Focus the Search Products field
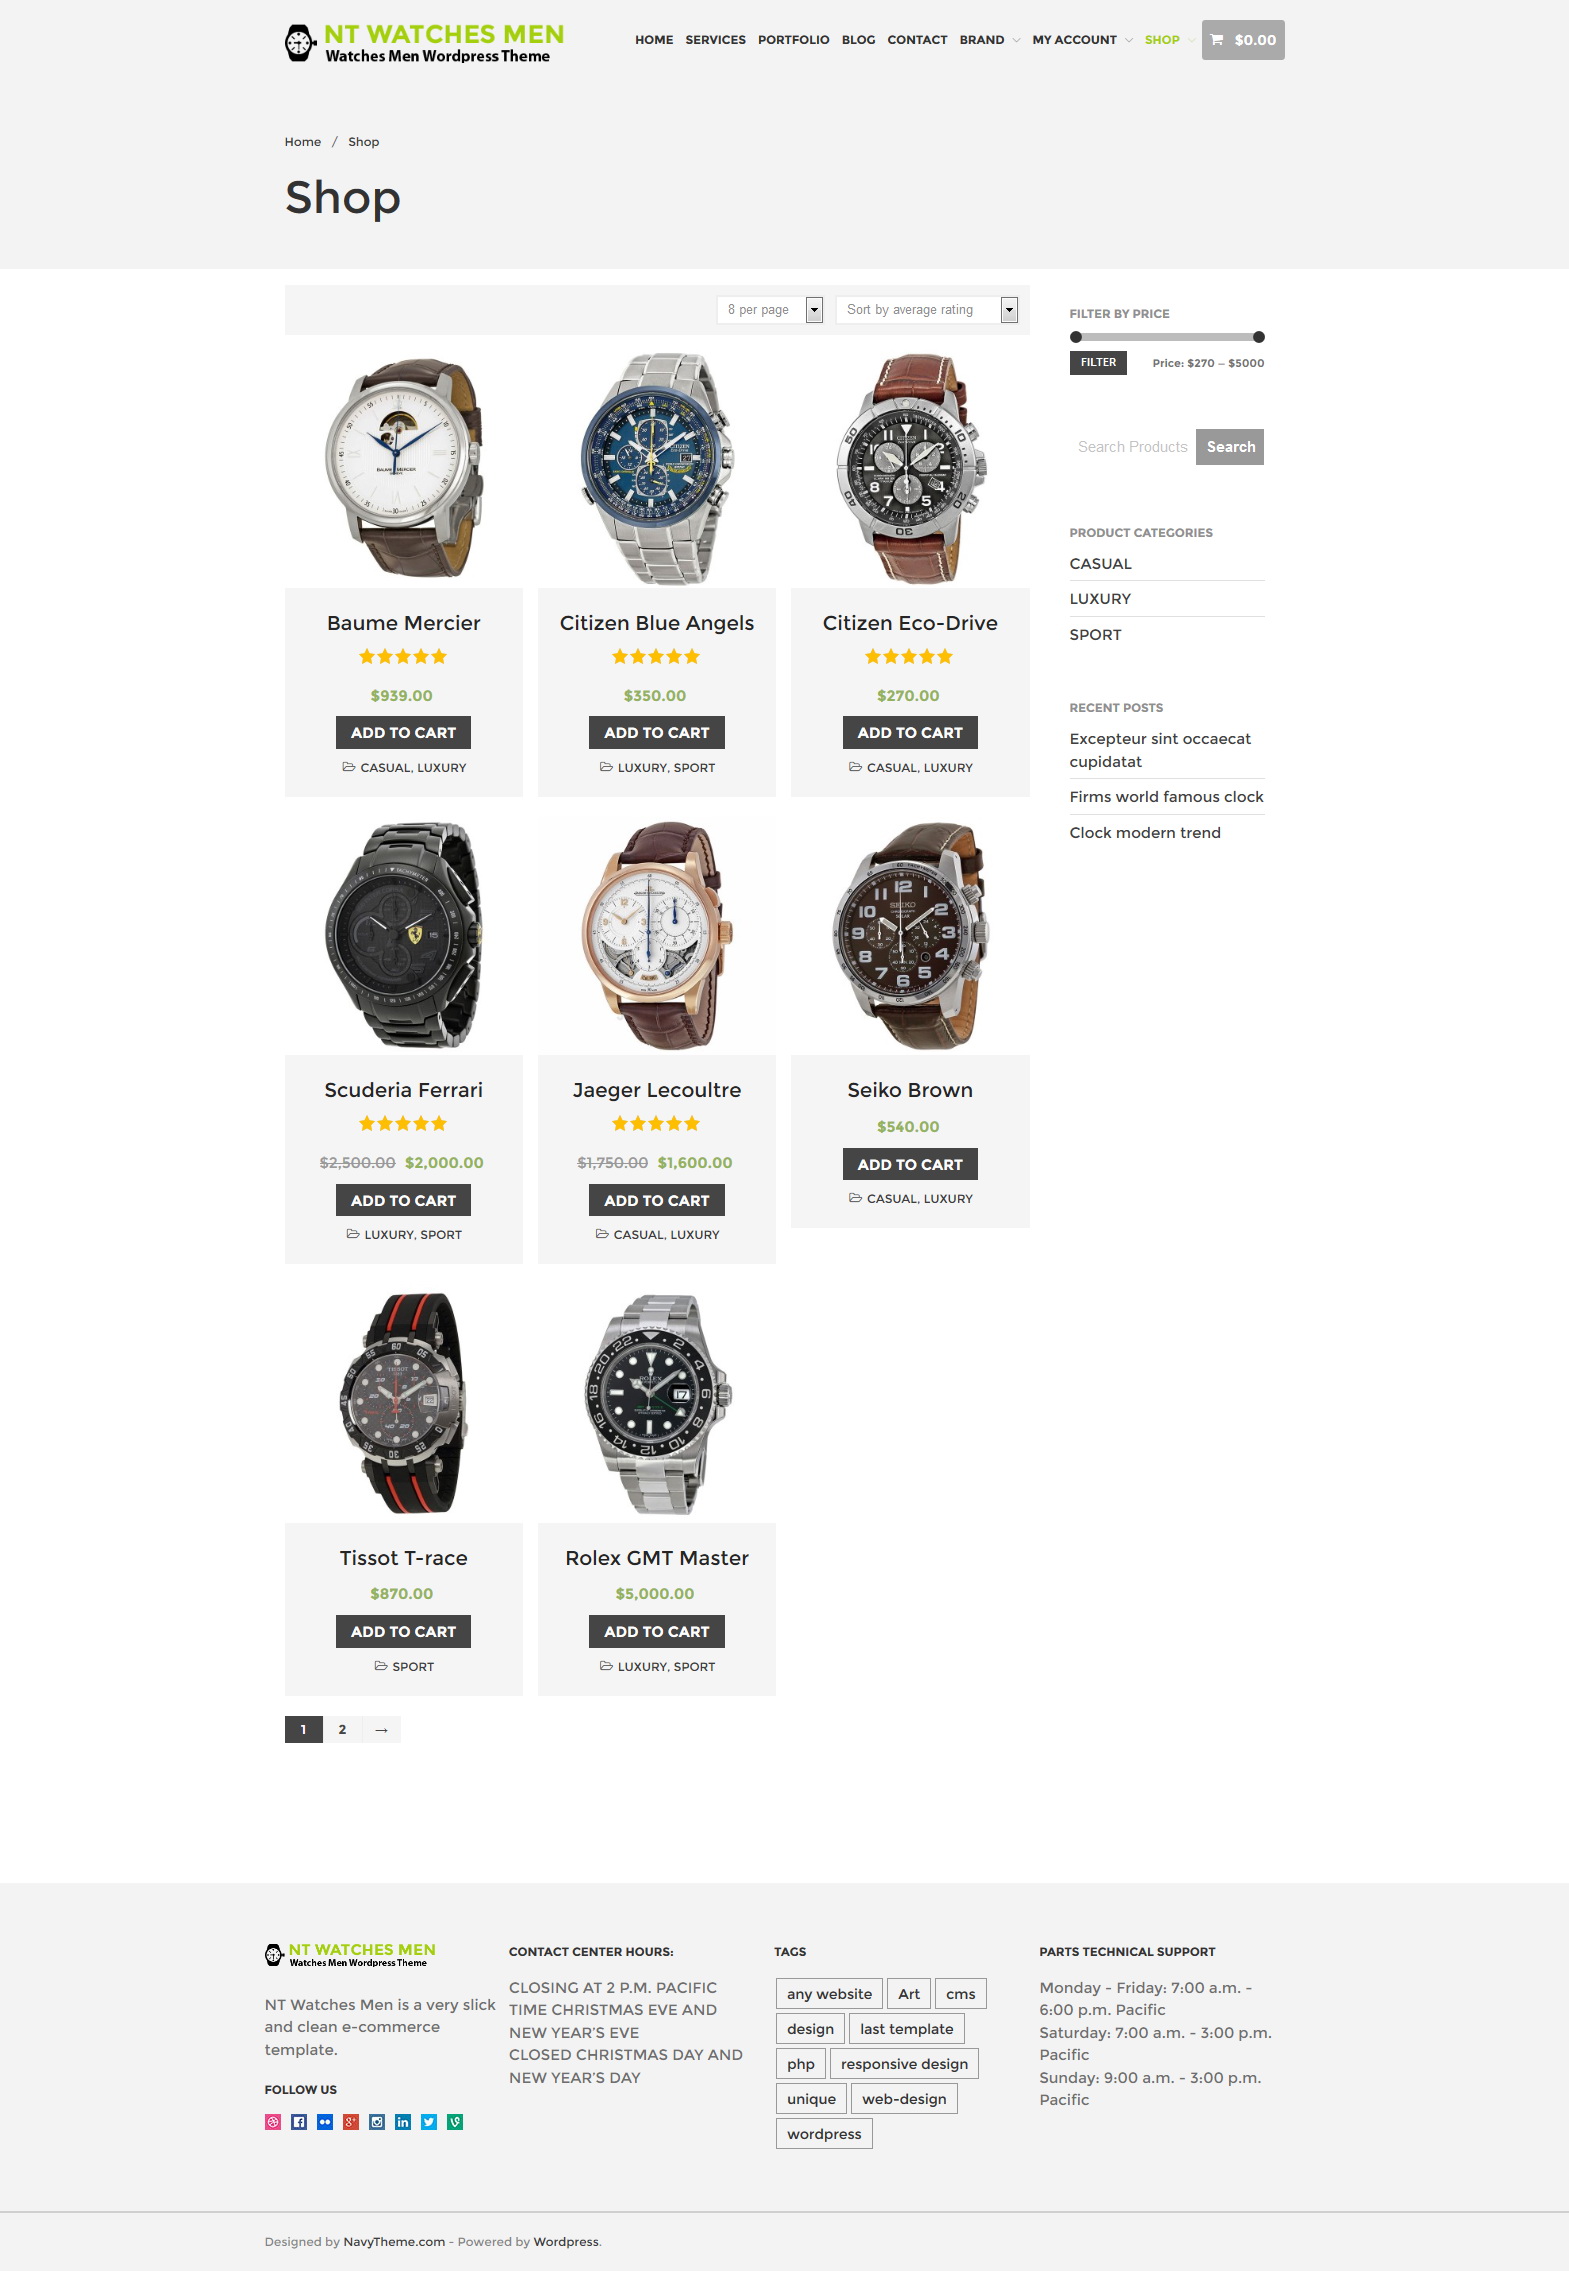1569x2271 pixels. click(1133, 447)
